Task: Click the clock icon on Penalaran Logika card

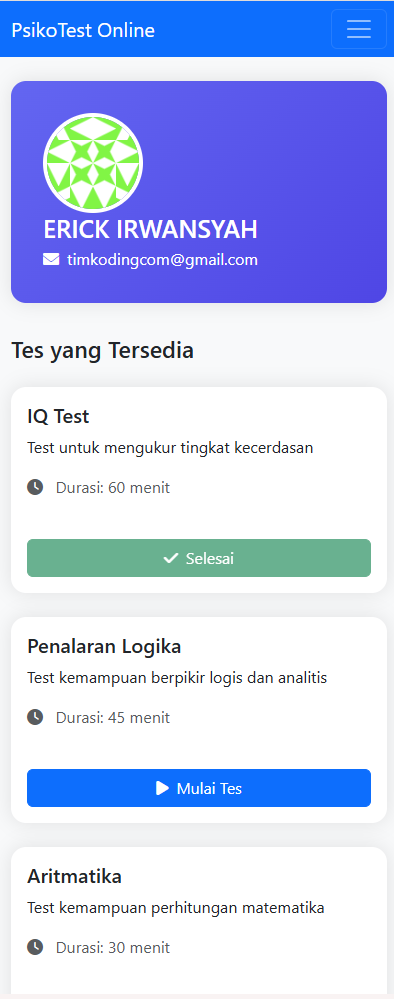Action: pyautogui.click(x=35, y=717)
